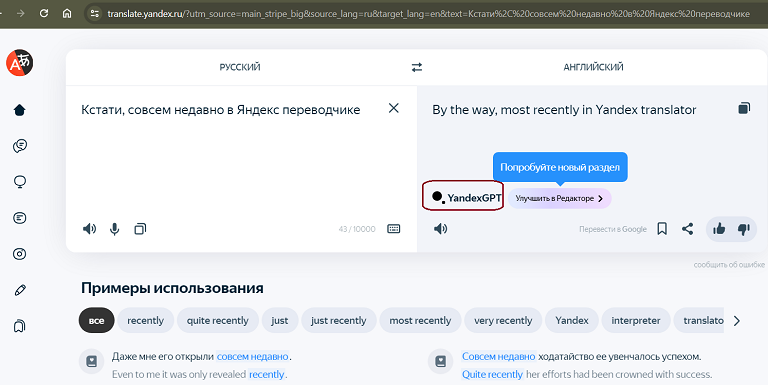This screenshot has width=768, height=385.
Task: Start voice input with microphone
Action: pyautogui.click(x=115, y=229)
